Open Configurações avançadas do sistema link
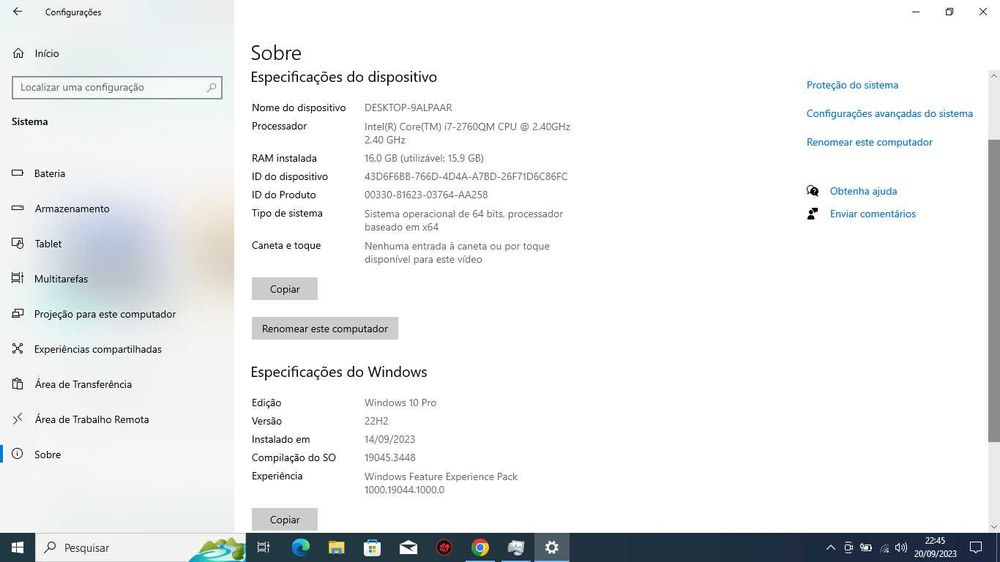 pyautogui.click(x=890, y=114)
